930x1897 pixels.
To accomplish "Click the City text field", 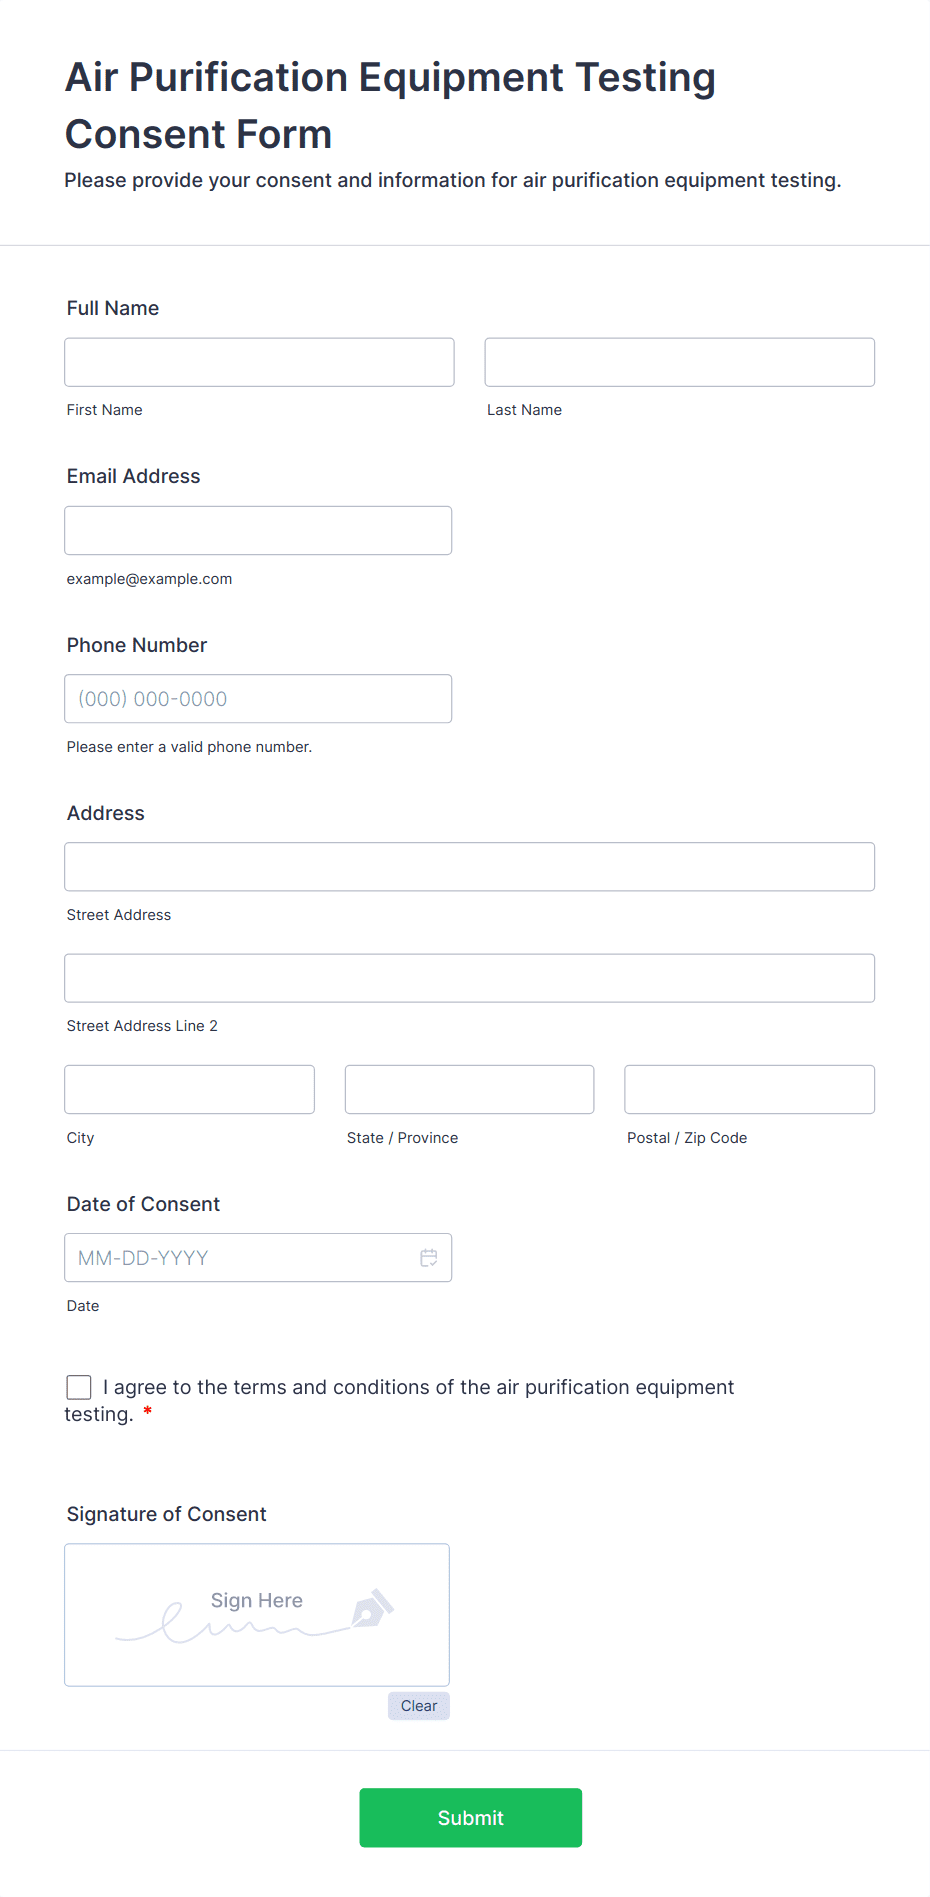I will (189, 1089).
